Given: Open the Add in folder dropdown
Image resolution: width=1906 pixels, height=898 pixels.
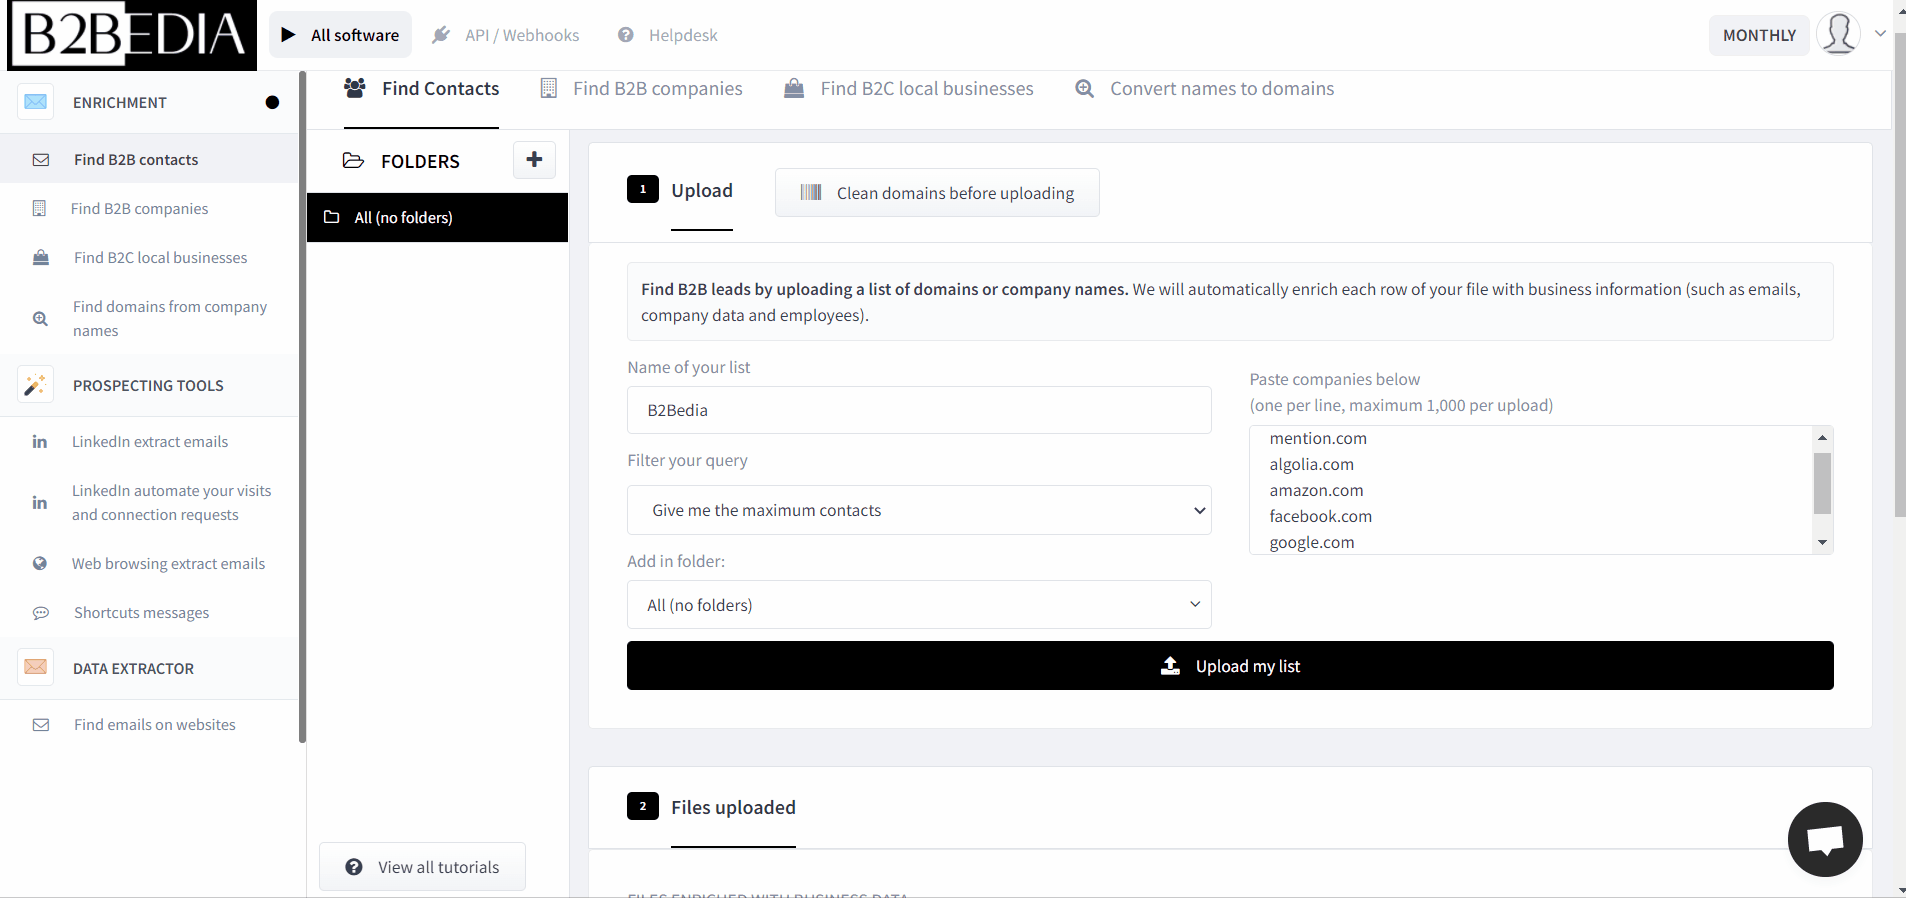Looking at the screenshot, I should (x=918, y=605).
